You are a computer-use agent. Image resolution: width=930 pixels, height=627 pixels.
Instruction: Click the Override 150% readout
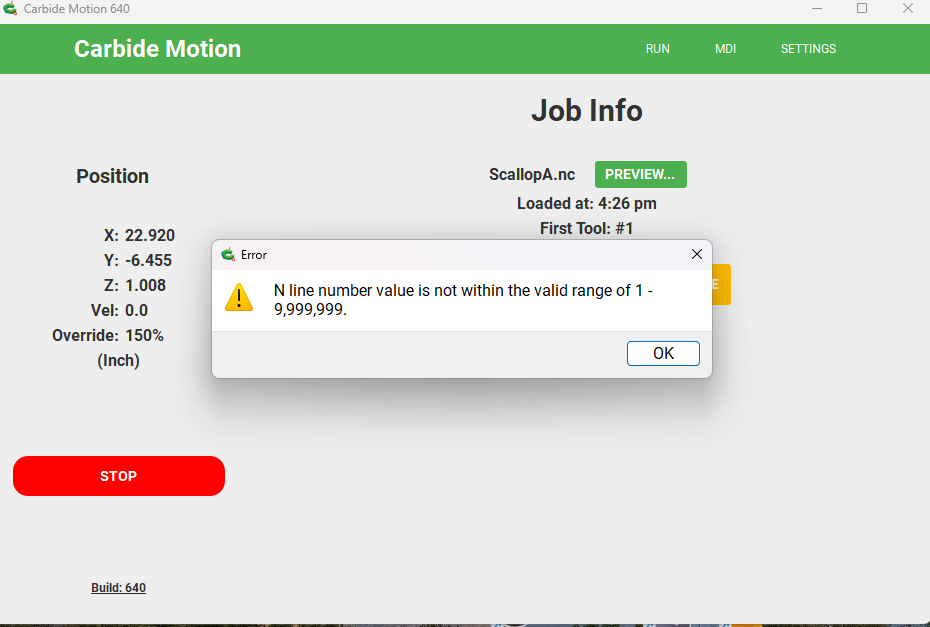pyautogui.click(x=108, y=336)
